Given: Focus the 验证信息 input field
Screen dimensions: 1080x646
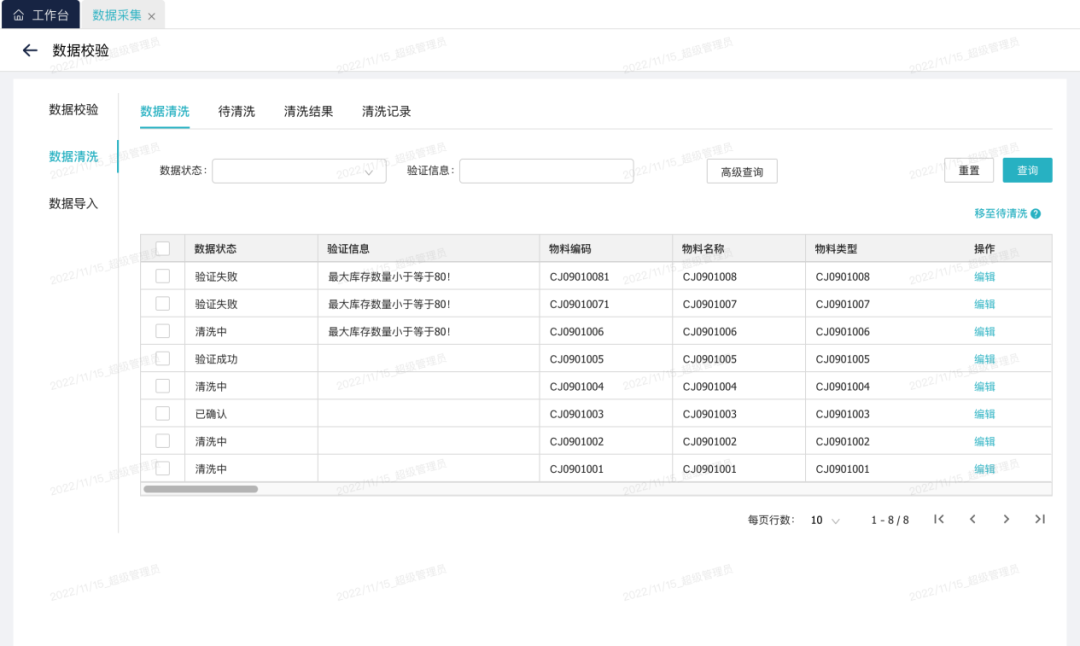Looking at the screenshot, I should 546,171.
